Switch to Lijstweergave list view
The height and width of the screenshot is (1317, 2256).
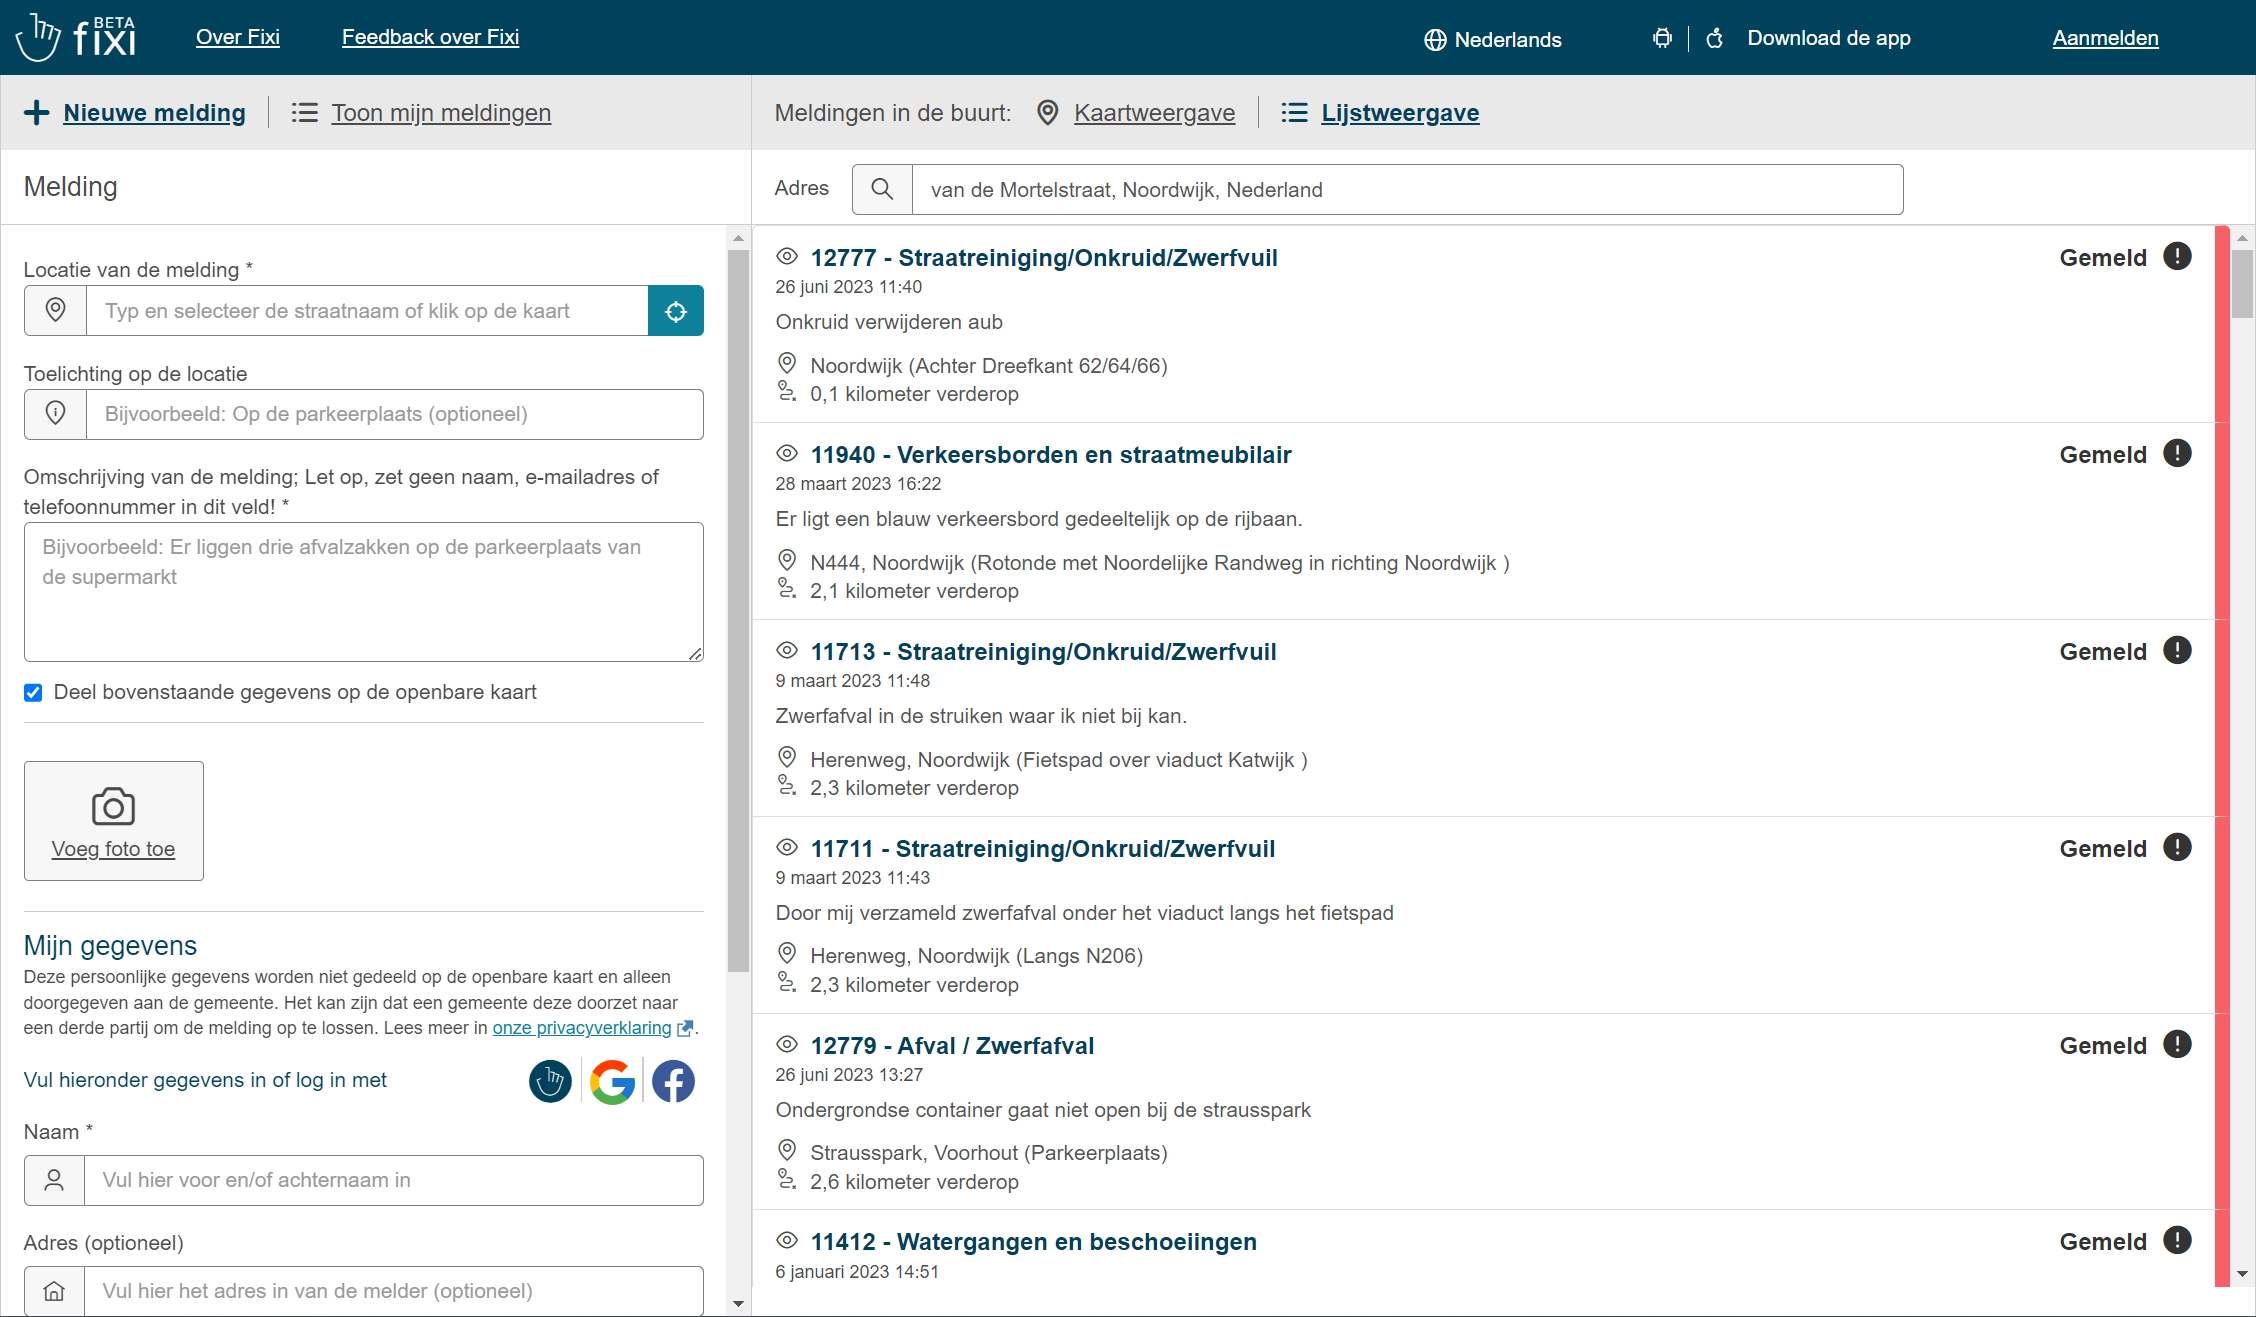[x=1400, y=112]
